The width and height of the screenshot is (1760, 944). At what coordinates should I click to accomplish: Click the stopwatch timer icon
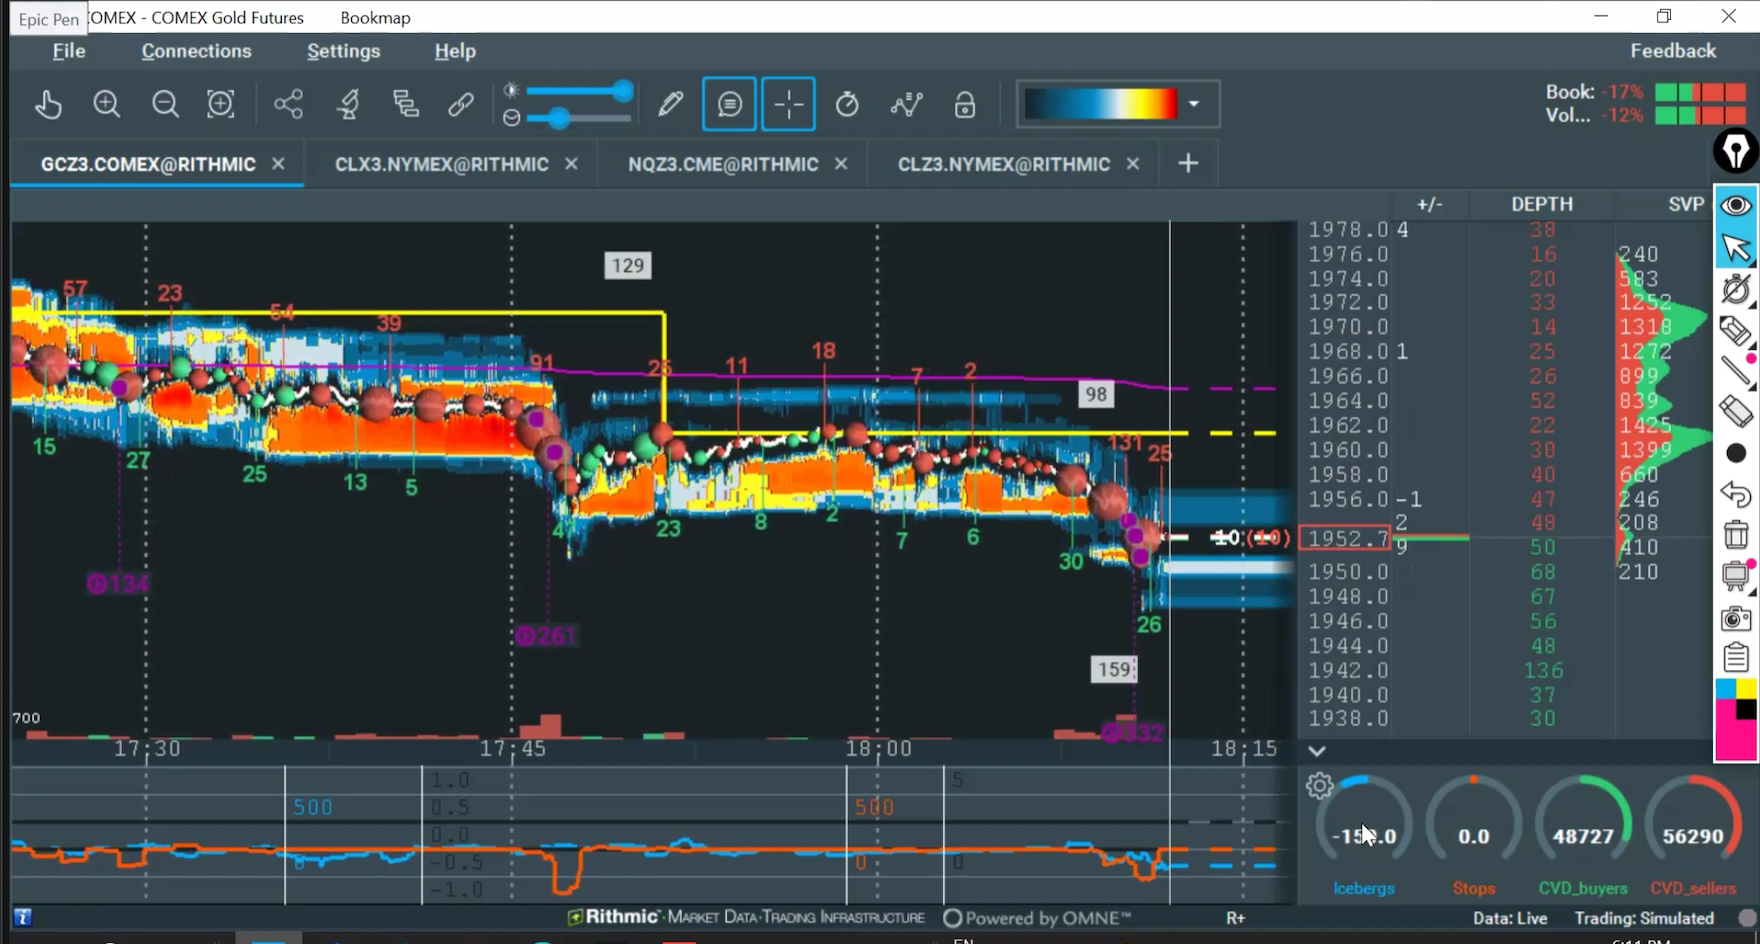click(847, 104)
